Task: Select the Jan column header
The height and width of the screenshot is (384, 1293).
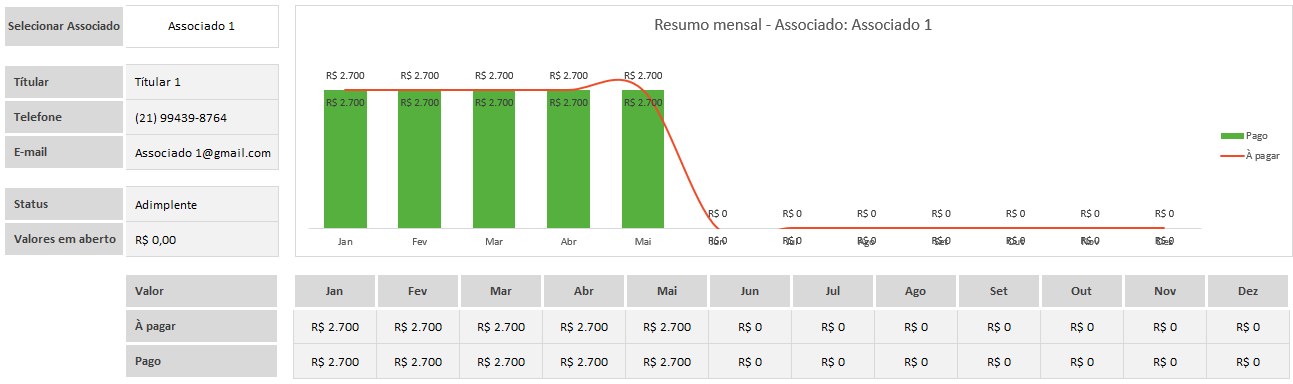Action: (x=335, y=291)
